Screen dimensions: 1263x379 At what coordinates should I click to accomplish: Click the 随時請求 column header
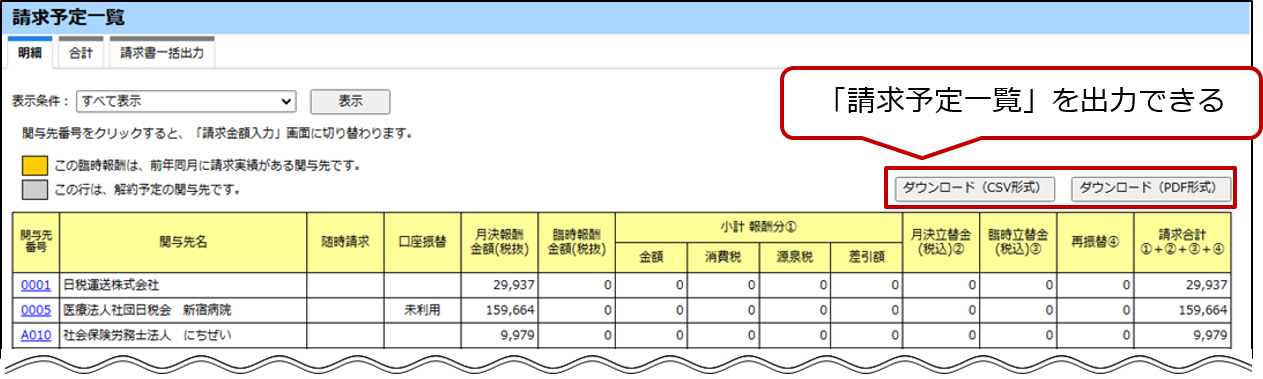[346, 242]
